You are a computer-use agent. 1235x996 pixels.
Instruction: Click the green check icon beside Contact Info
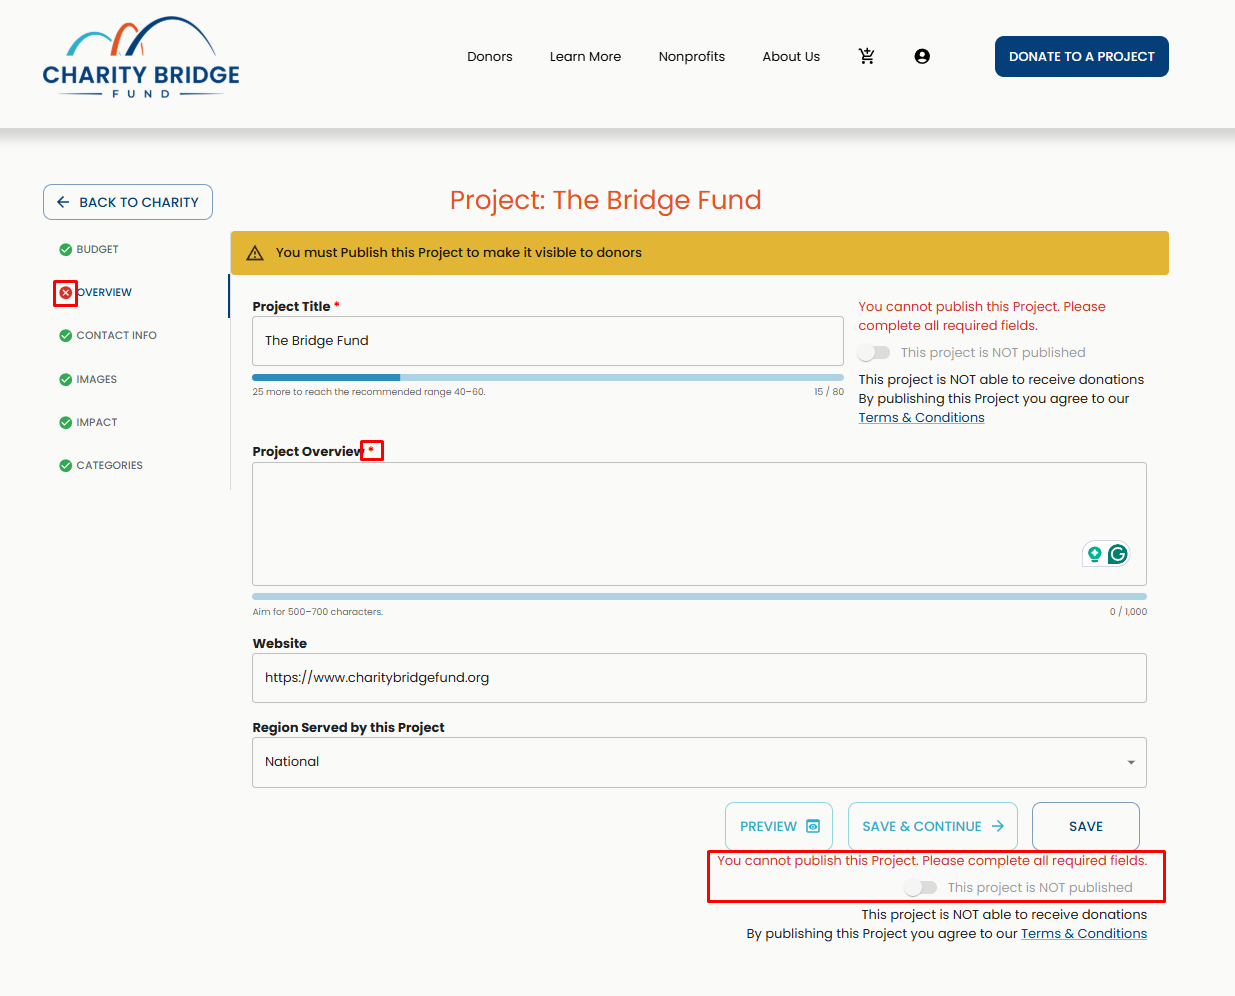(65, 335)
